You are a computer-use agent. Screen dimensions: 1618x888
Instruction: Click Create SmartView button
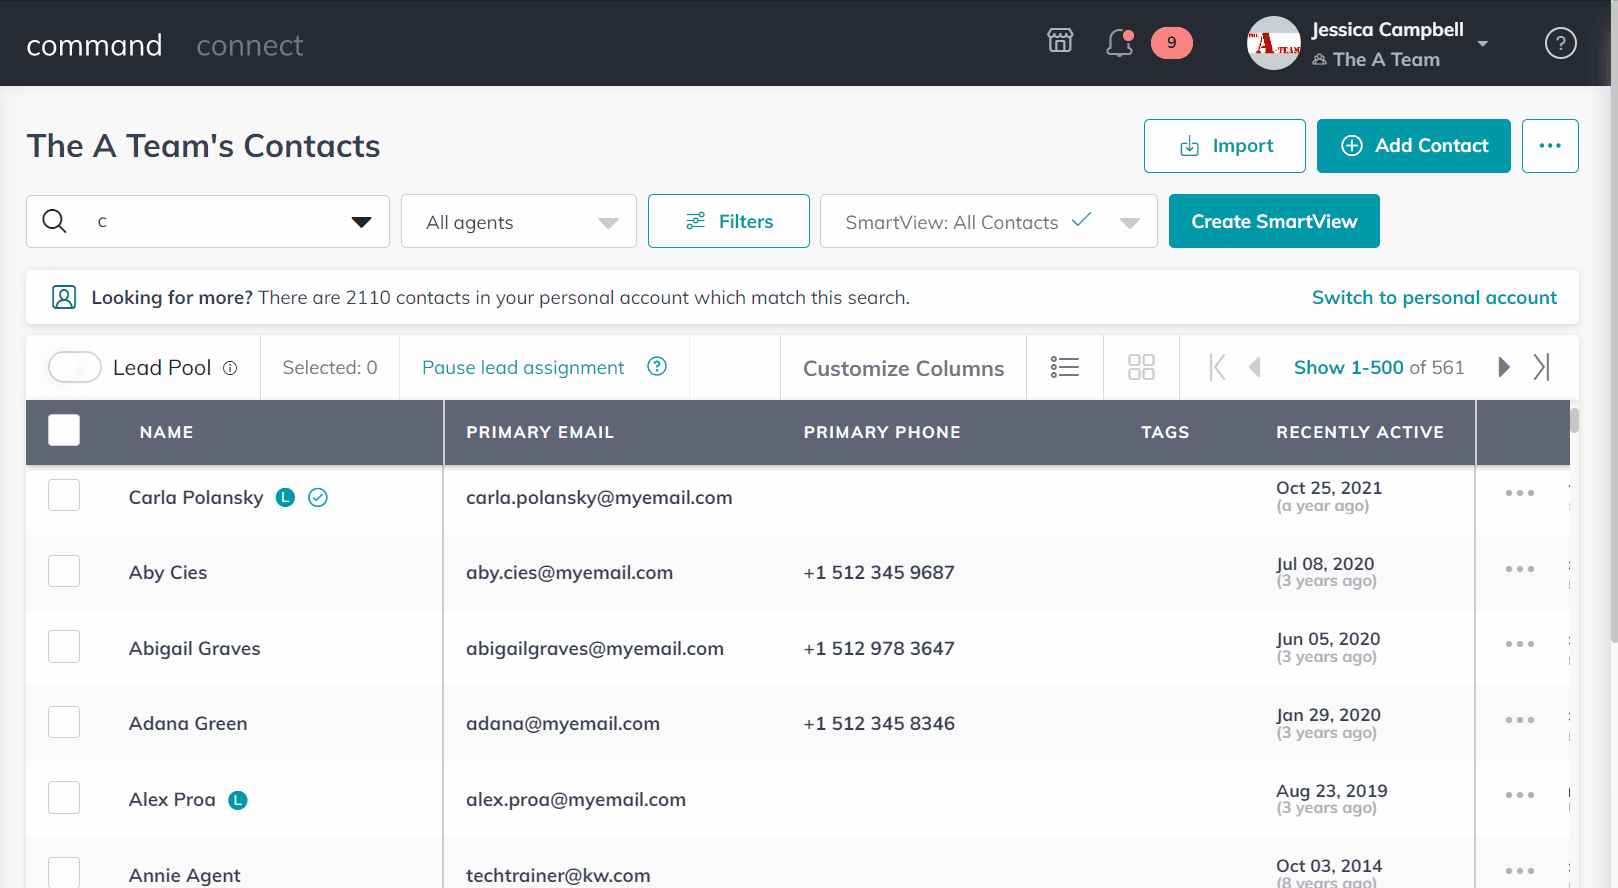(x=1274, y=221)
